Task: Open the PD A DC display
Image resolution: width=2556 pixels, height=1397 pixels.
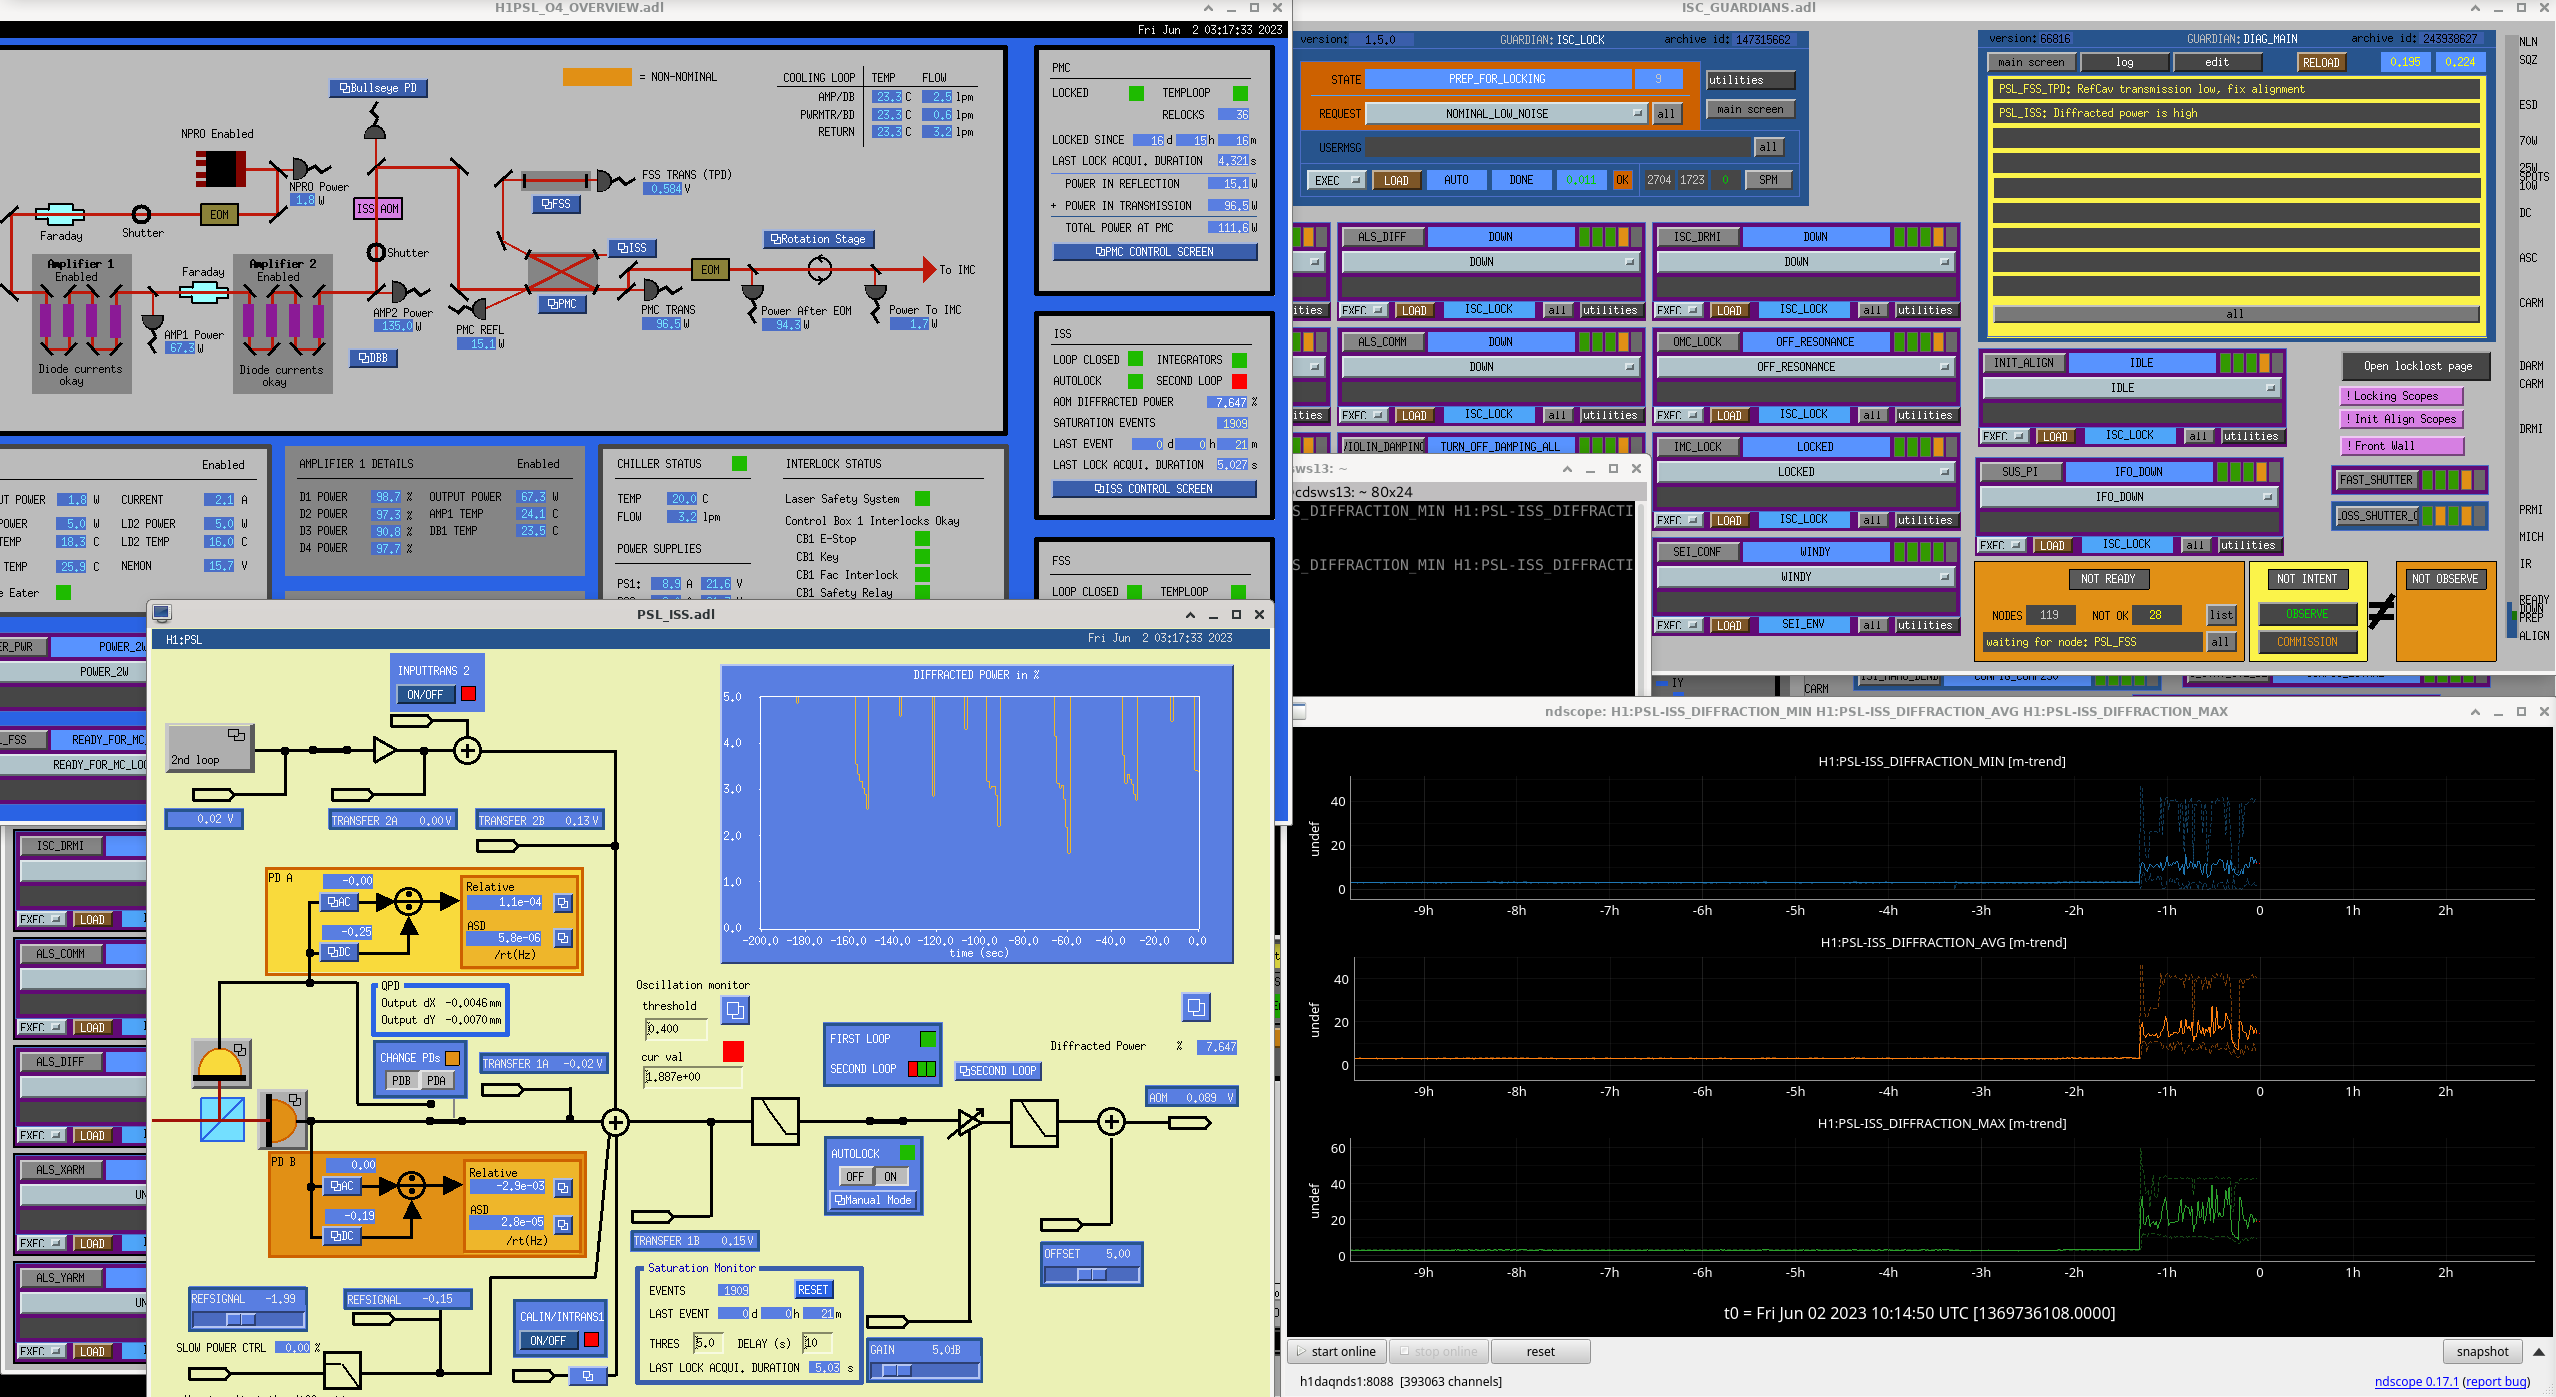Action: [339, 952]
